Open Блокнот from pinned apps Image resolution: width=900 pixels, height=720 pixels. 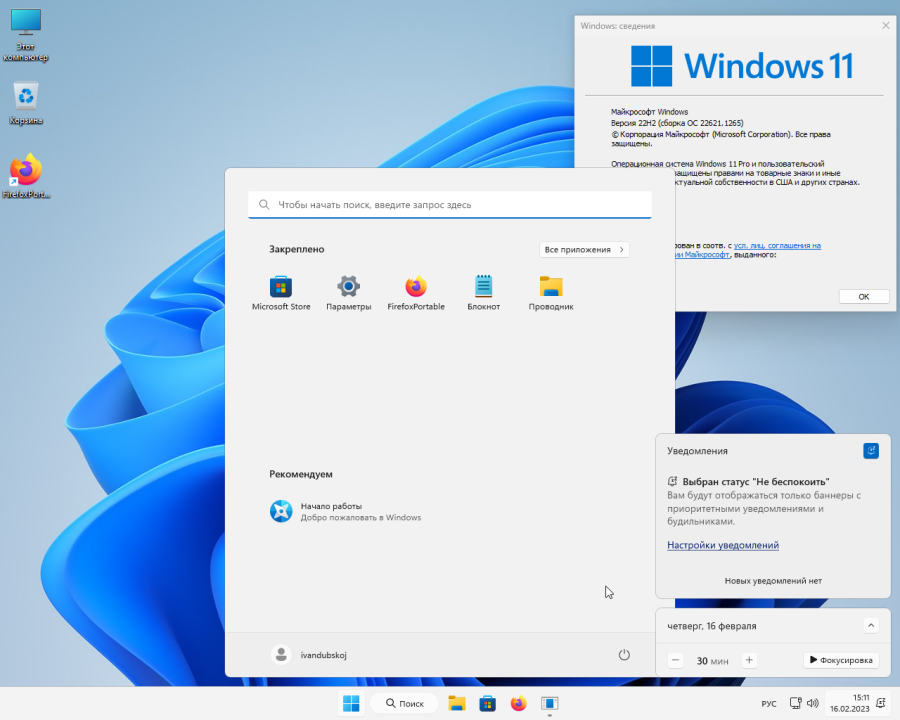pos(483,293)
